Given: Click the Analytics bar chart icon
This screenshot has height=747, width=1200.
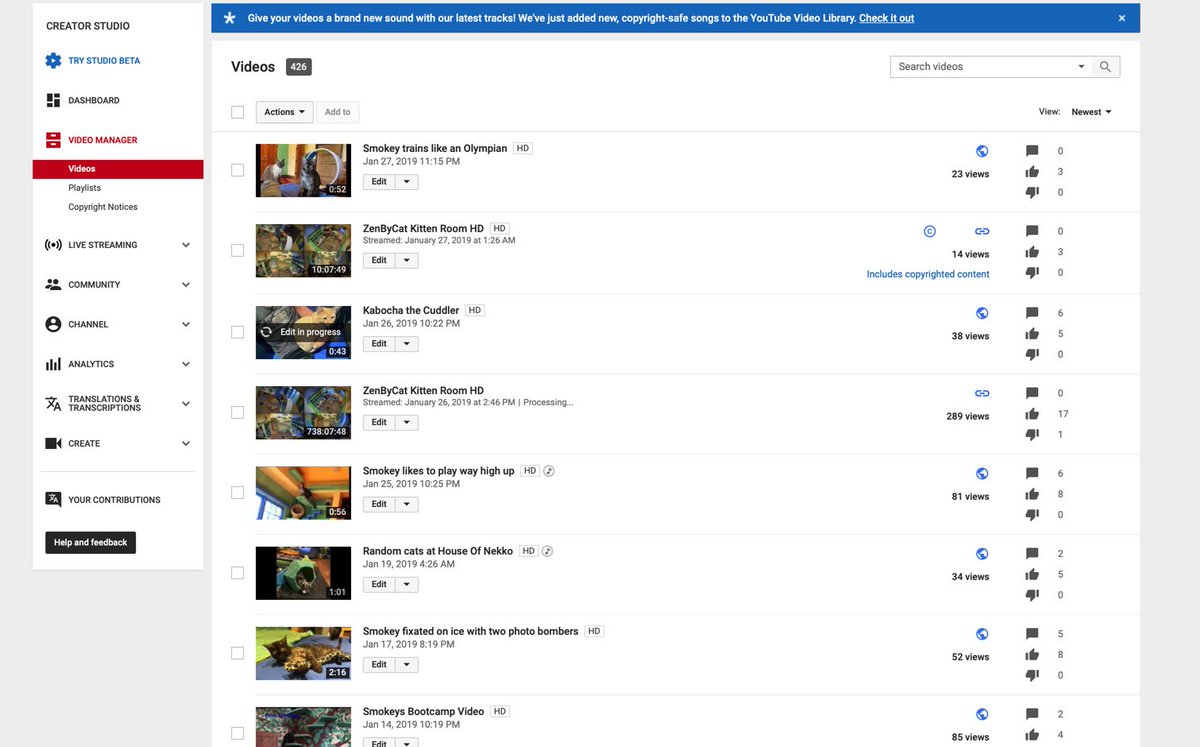Looking at the screenshot, I should coord(53,365).
